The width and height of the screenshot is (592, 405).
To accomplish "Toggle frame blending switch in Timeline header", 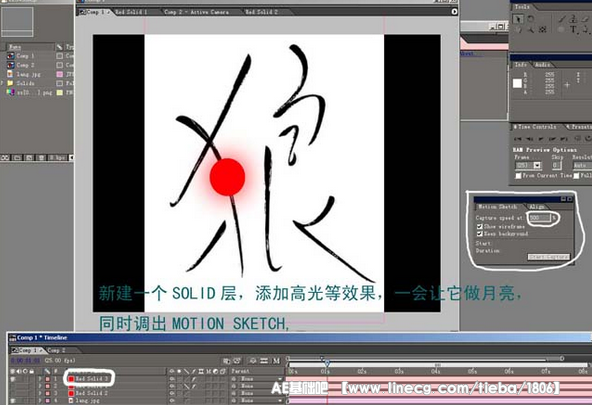I will click(x=264, y=361).
